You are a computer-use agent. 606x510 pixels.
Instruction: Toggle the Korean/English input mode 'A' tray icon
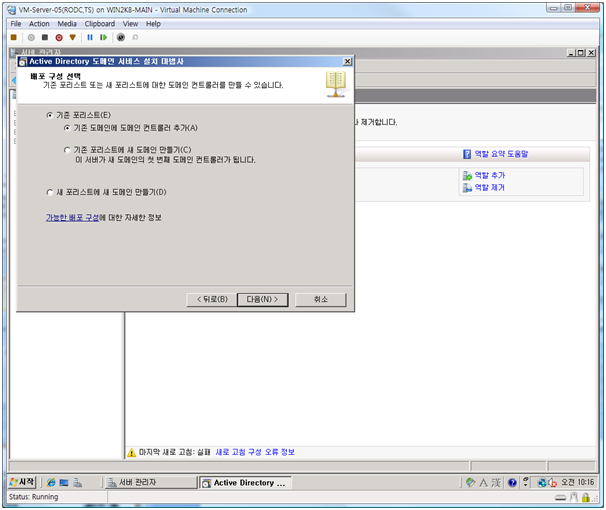coord(483,483)
